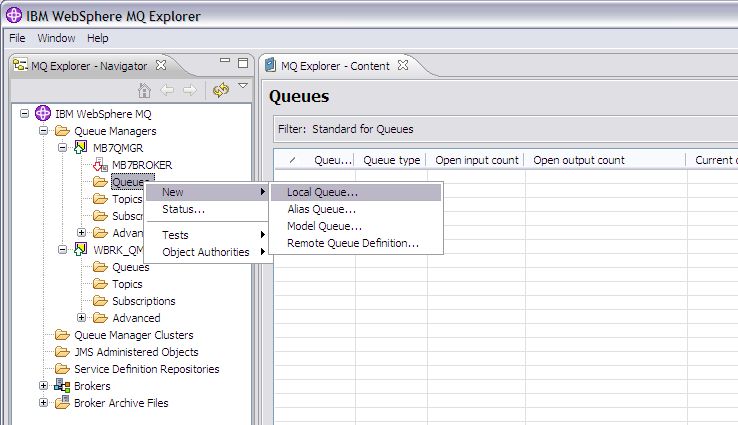Click the Queue Managers folder icon

(x=62, y=130)
